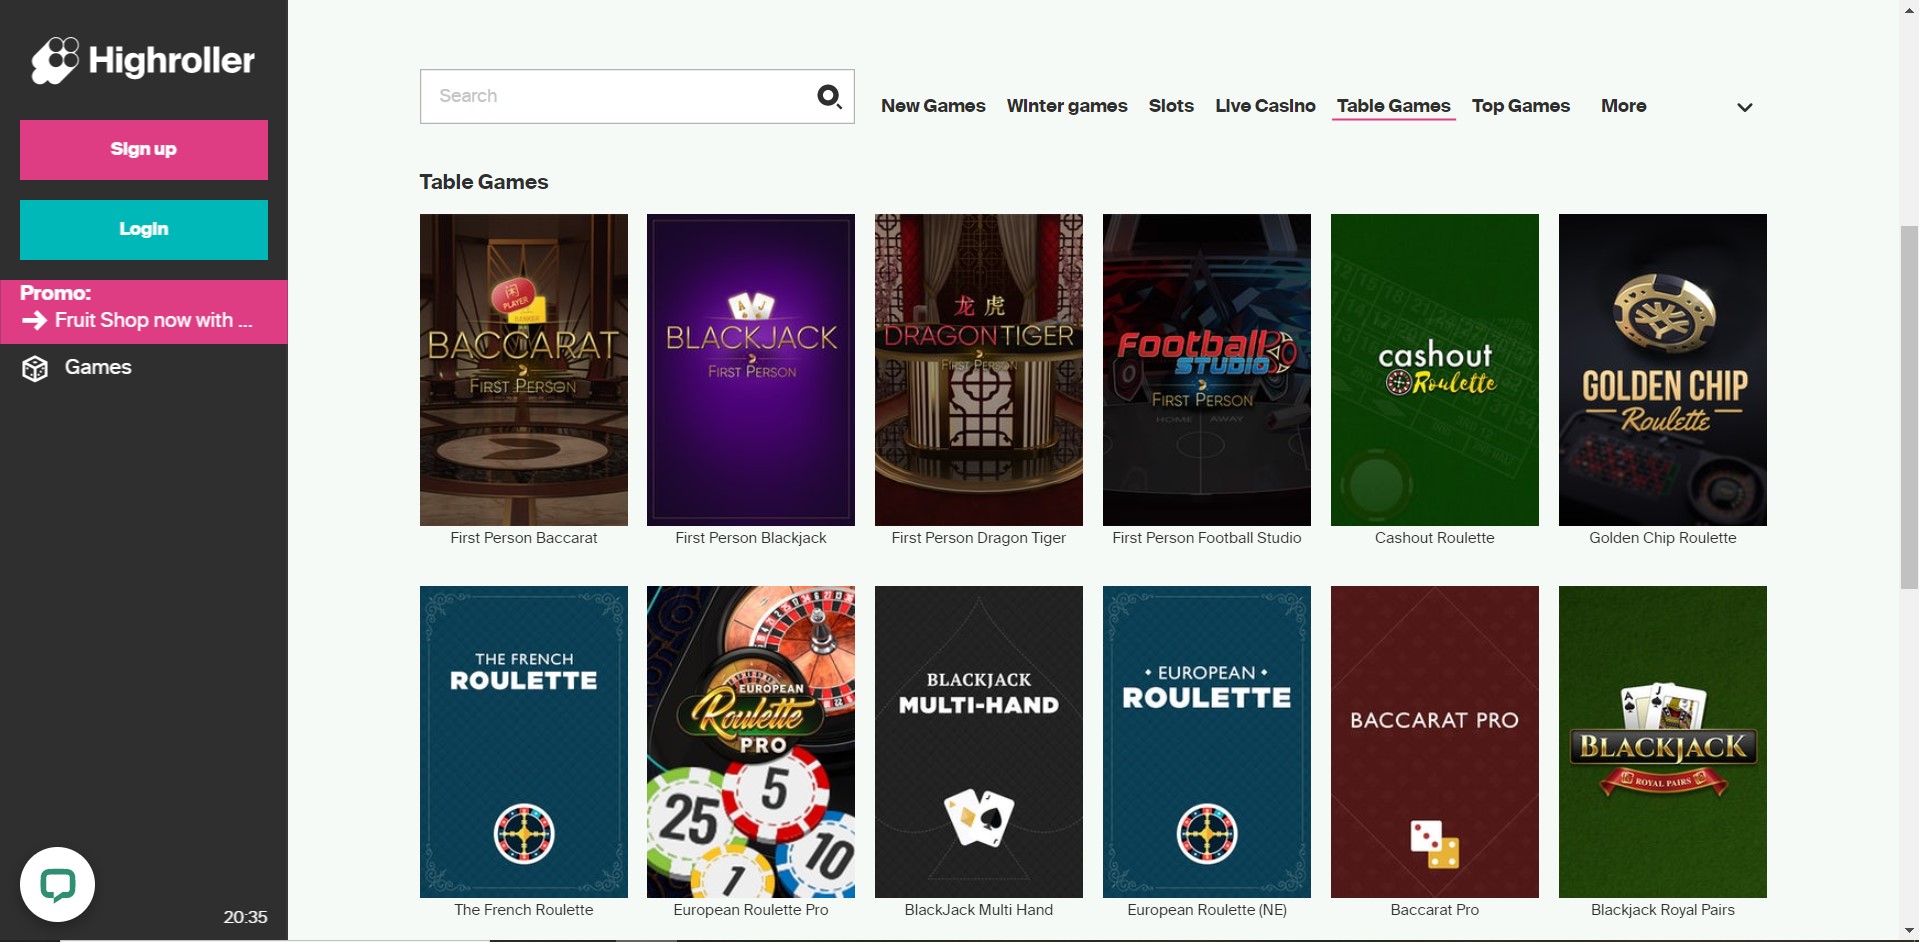The height and width of the screenshot is (942, 1919).
Task: Click the Games cube icon in sidebar
Action: (35, 368)
